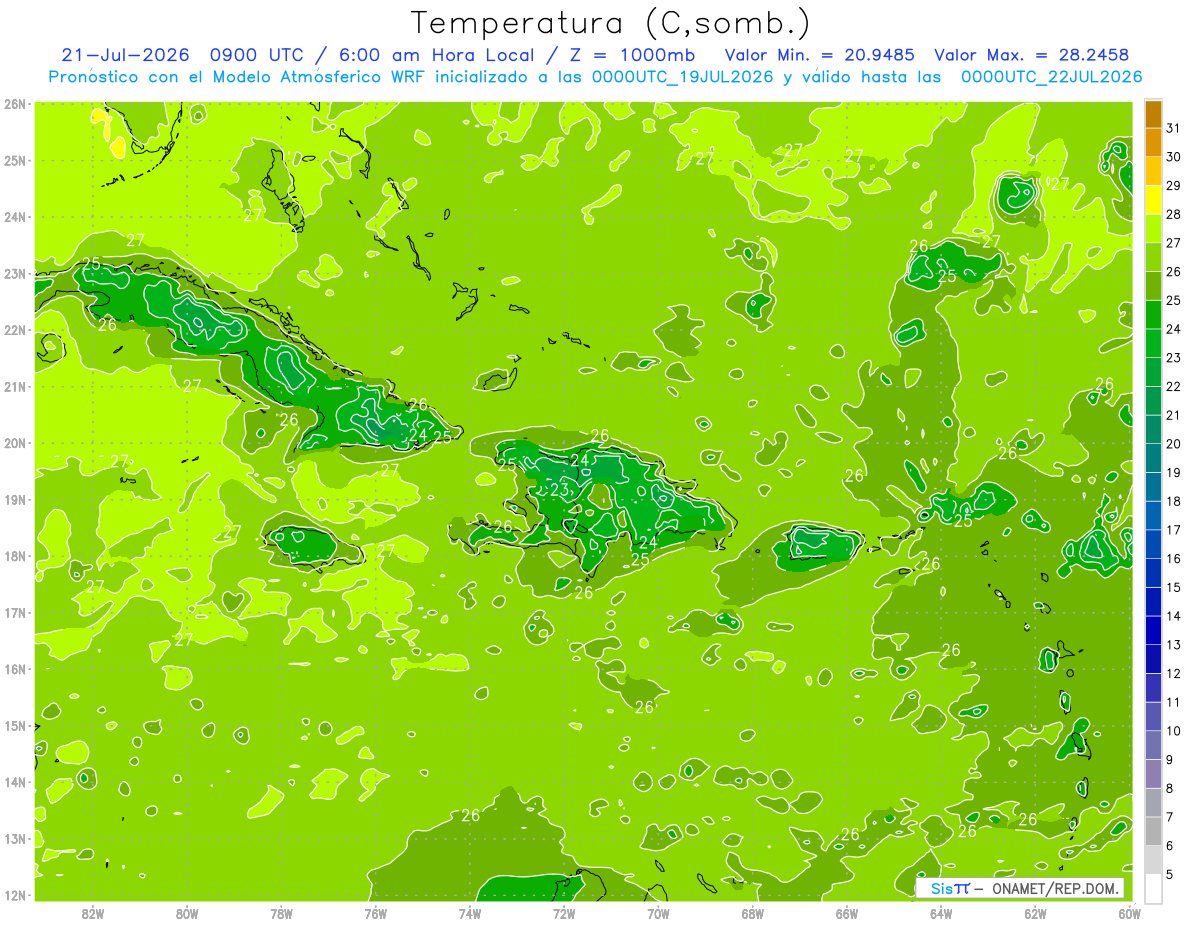
Task: Click the legend swatch between 26 and 27
Action: click(x=1153, y=258)
